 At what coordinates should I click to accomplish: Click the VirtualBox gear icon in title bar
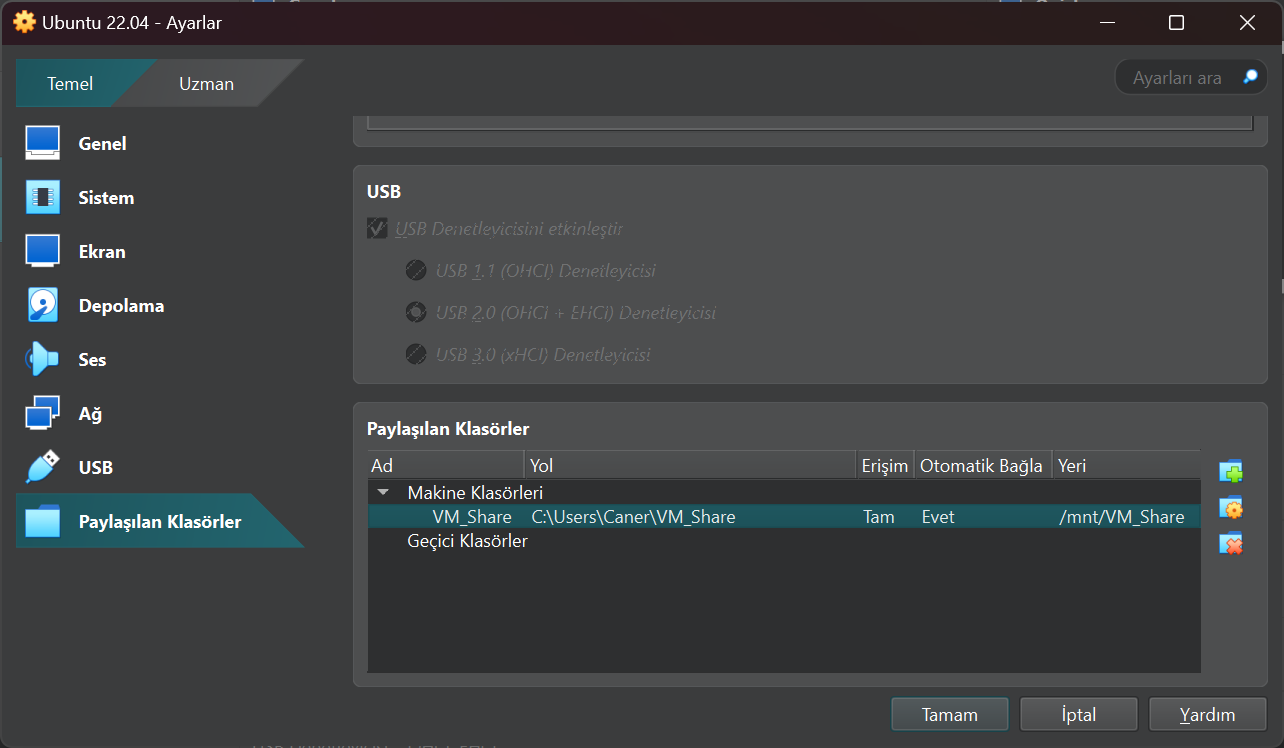pyautogui.click(x=24, y=22)
